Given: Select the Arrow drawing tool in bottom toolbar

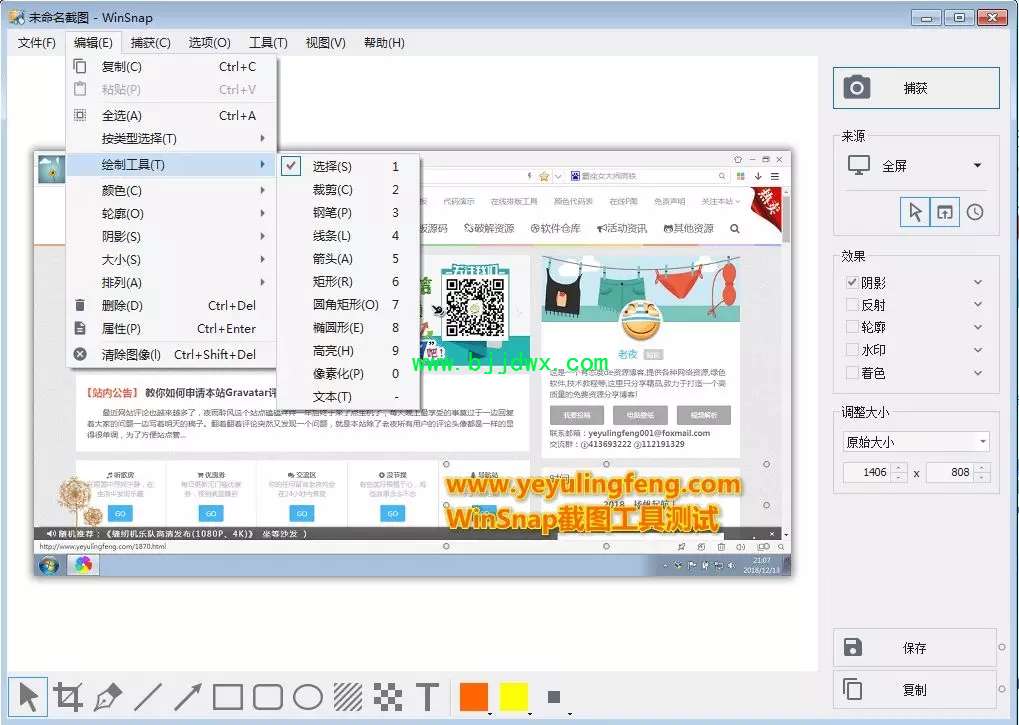Looking at the screenshot, I should [x=188, y=697].
